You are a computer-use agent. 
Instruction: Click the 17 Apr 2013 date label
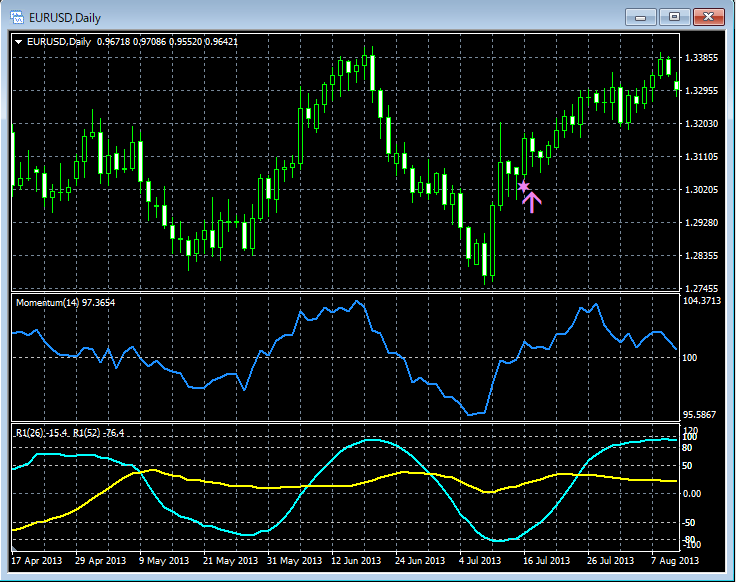coord(38,560)
